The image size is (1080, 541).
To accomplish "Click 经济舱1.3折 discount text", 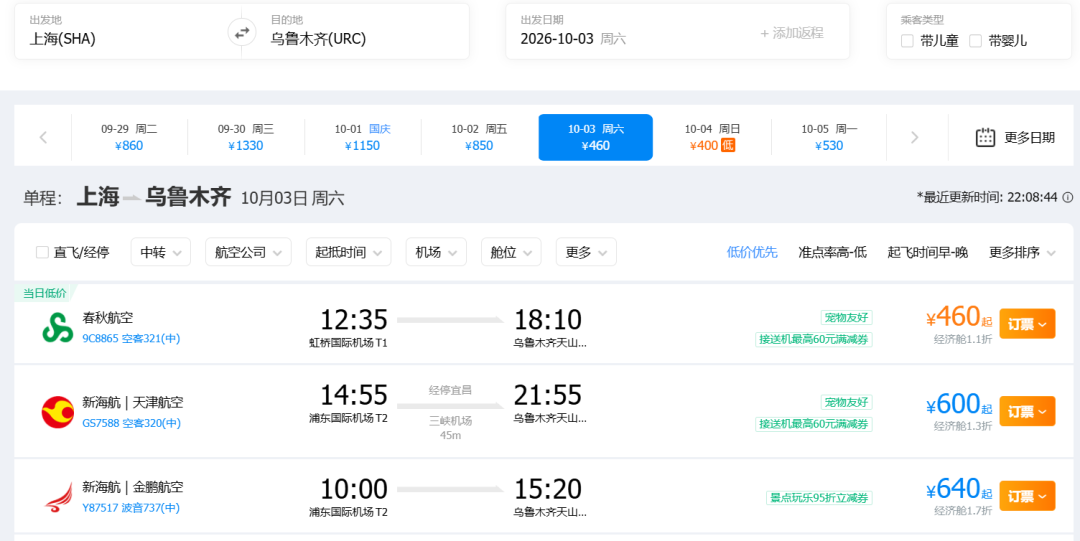I will 963,426.
